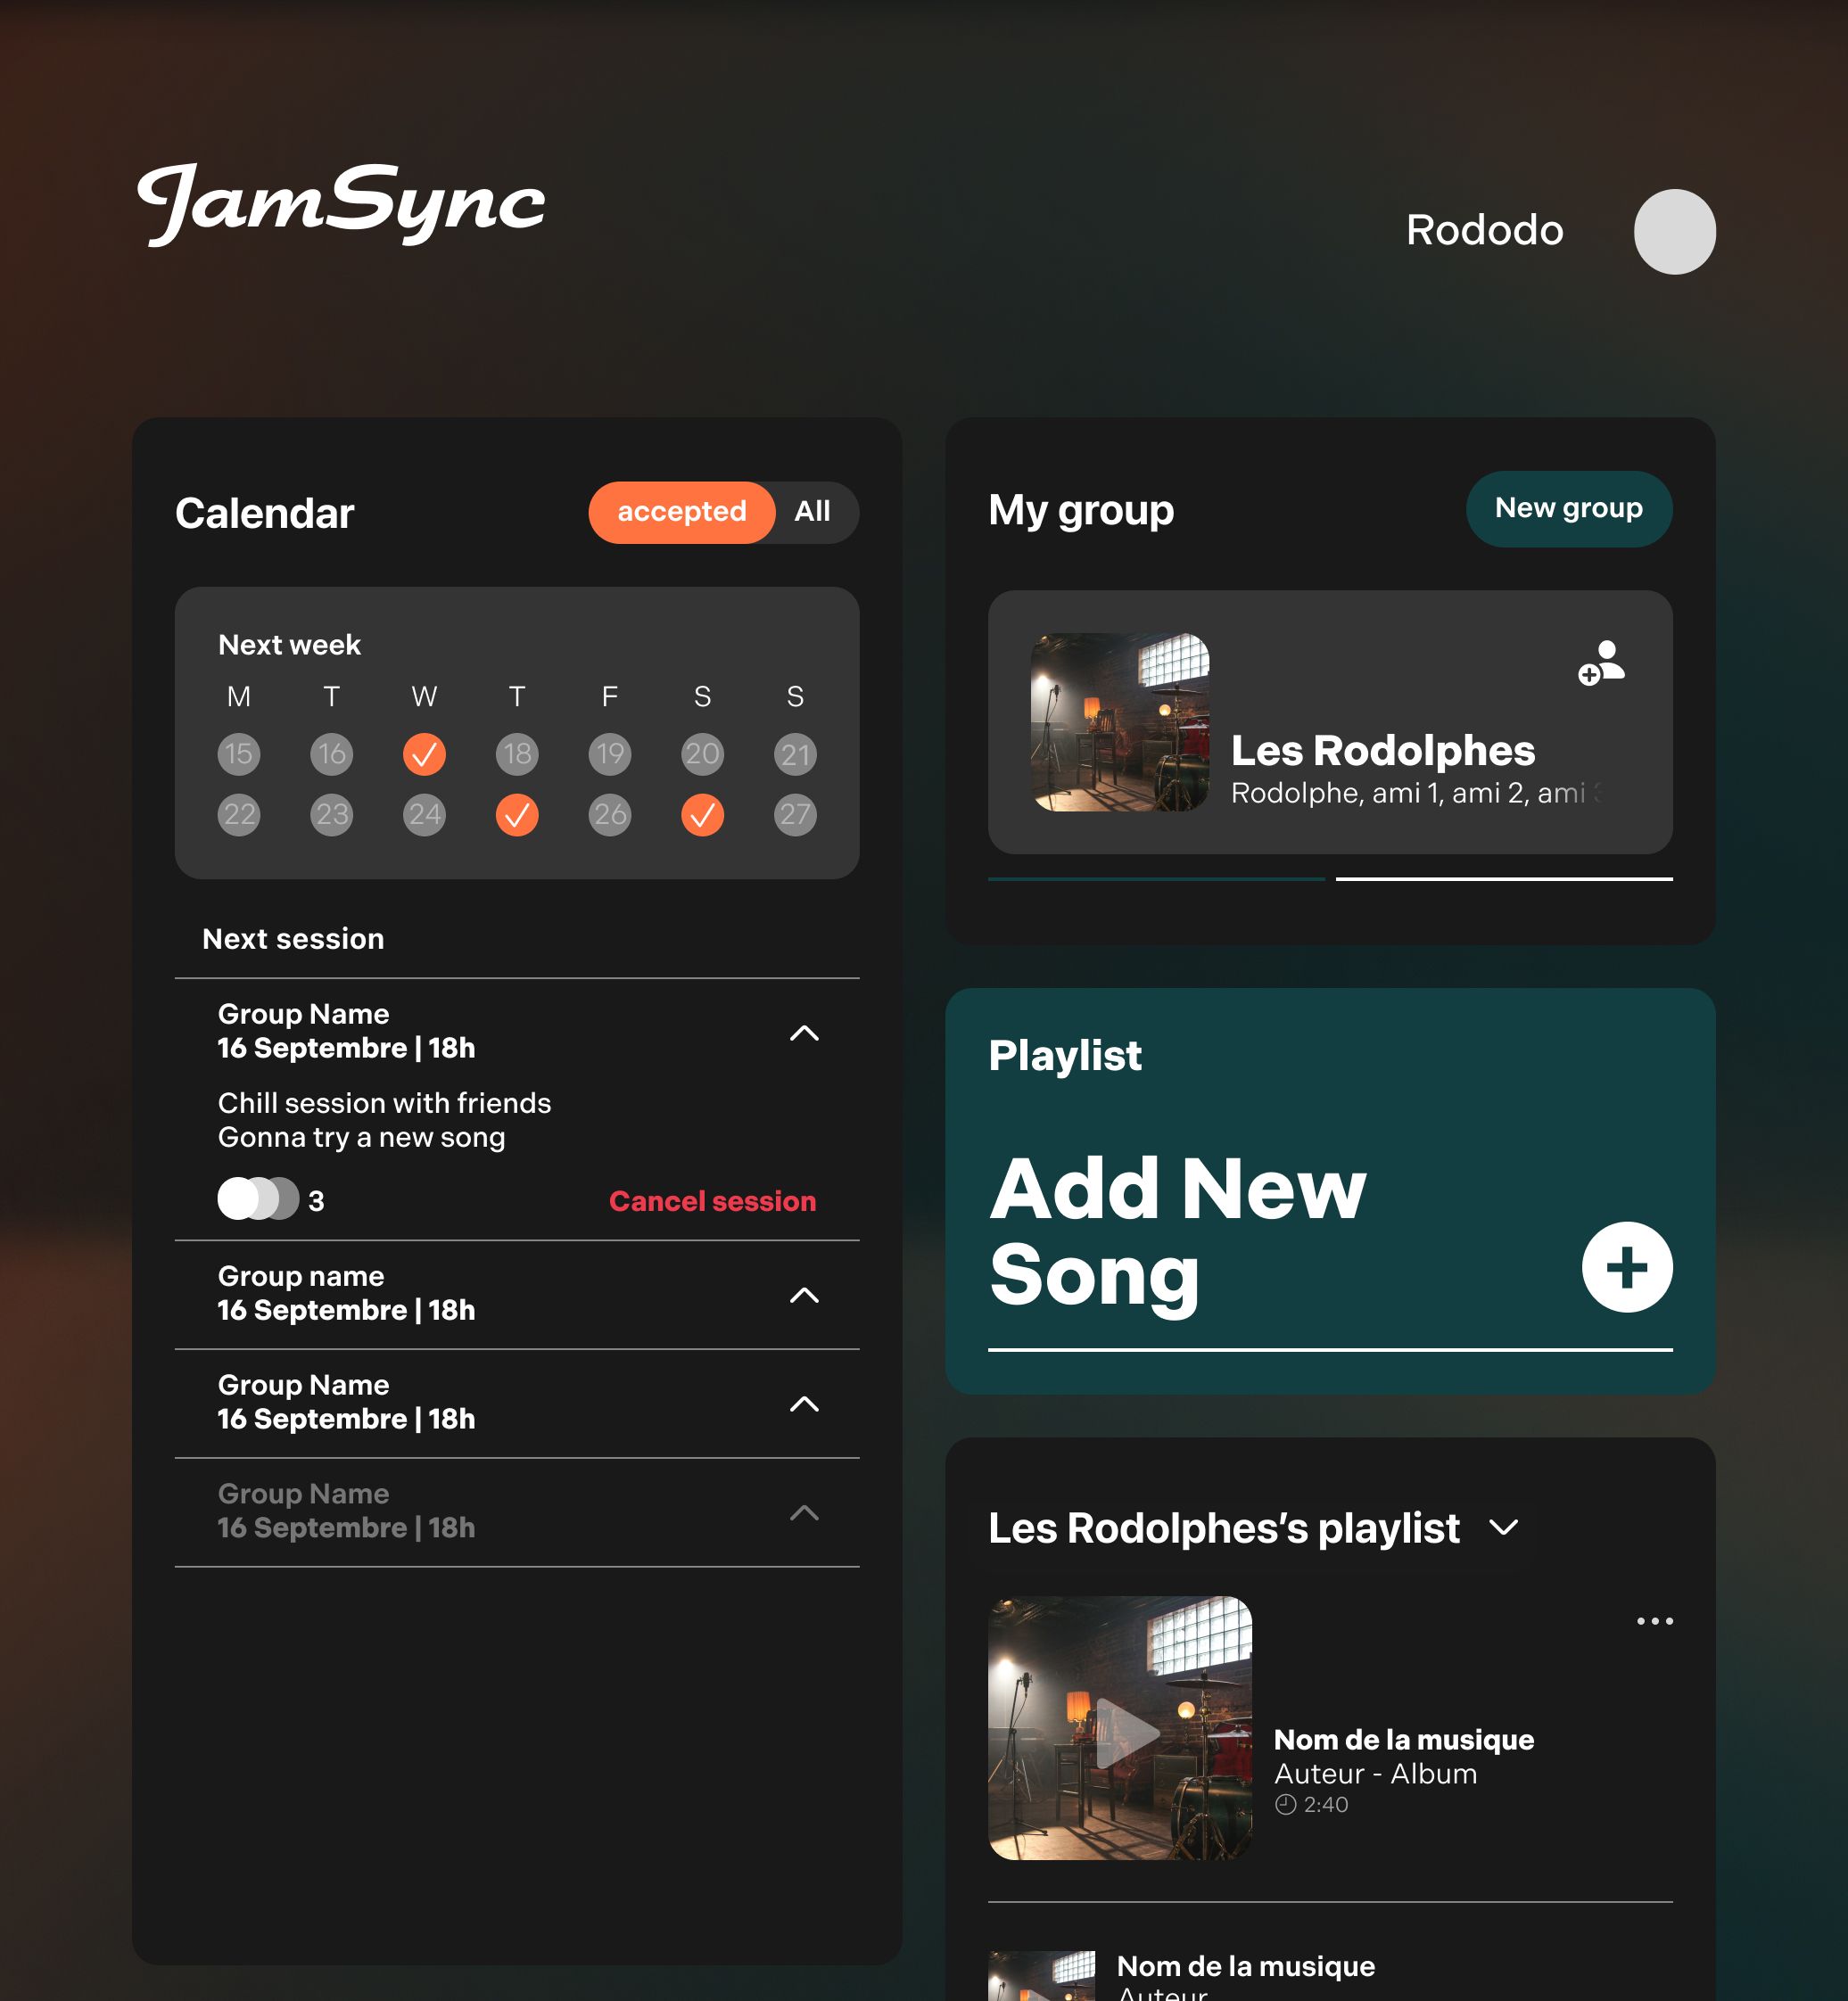This screenshot has height=2001, width=1848.
Task: Expand the second Group name session
Action: point(804,1296)
